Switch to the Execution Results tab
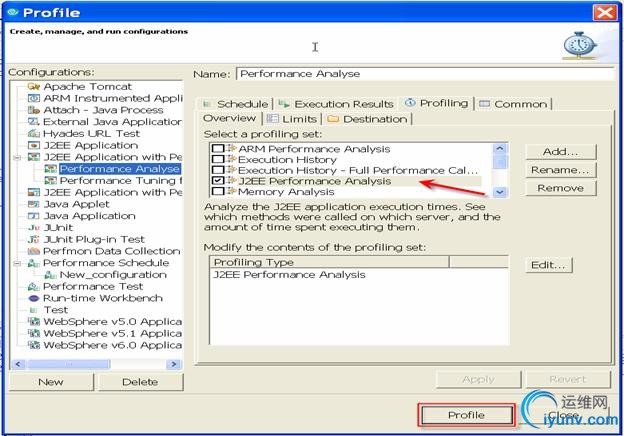Screen dimensions: 624x436 336,104
